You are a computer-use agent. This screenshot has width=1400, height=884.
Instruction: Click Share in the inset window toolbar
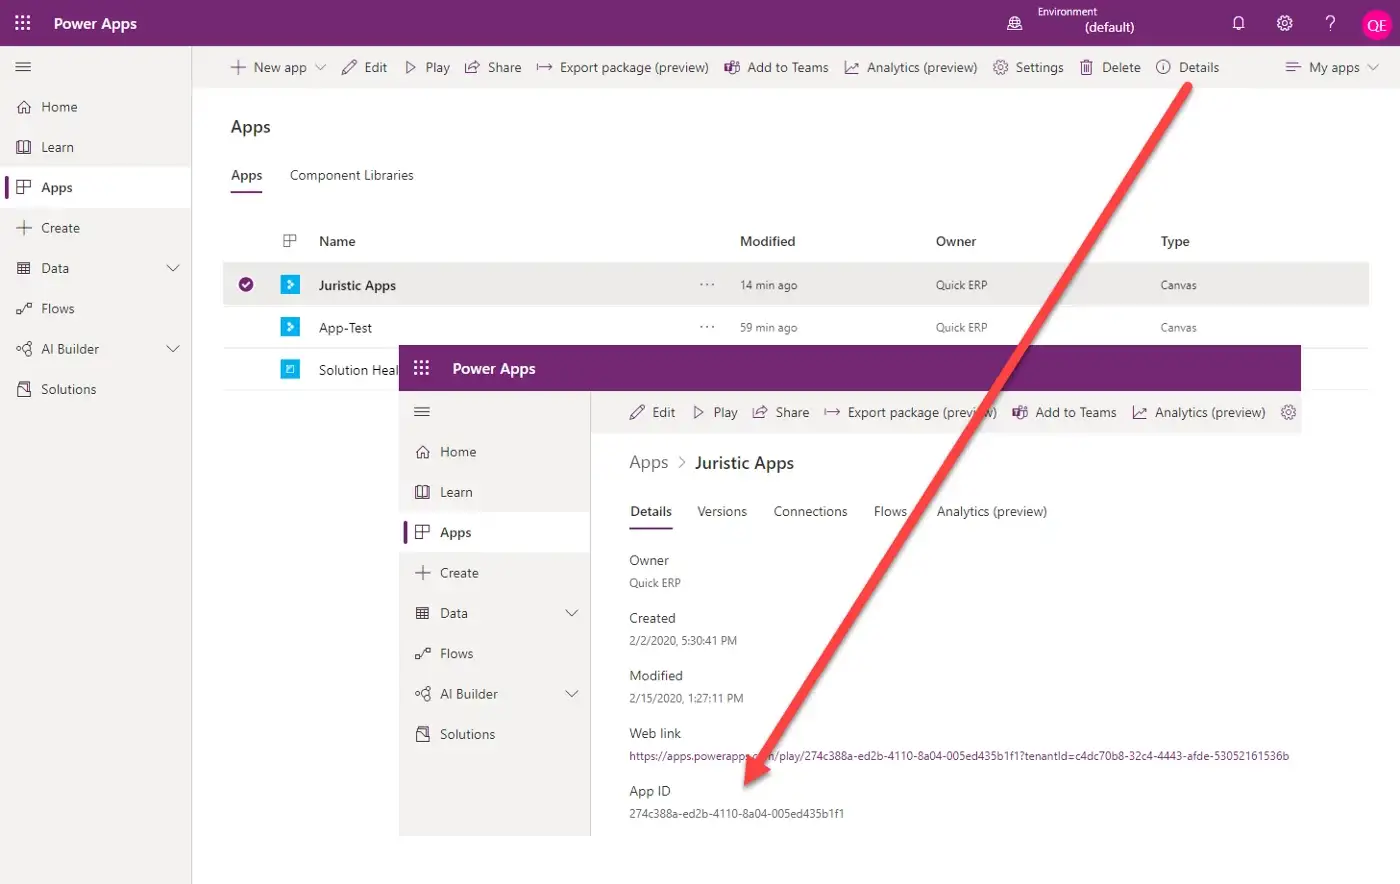click(781, 412)
